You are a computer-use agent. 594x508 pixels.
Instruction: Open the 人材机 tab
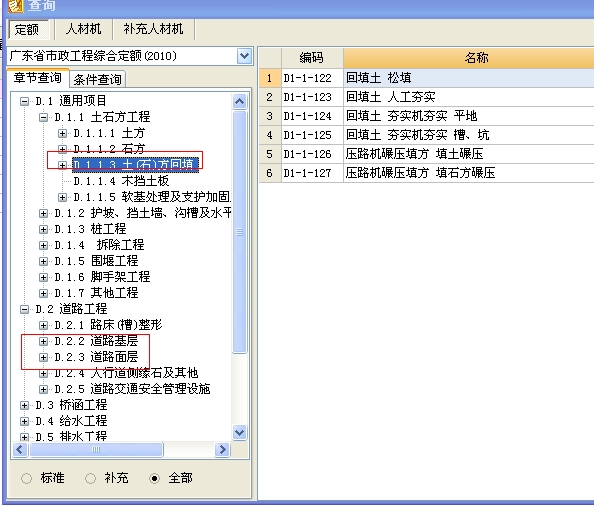83,29
